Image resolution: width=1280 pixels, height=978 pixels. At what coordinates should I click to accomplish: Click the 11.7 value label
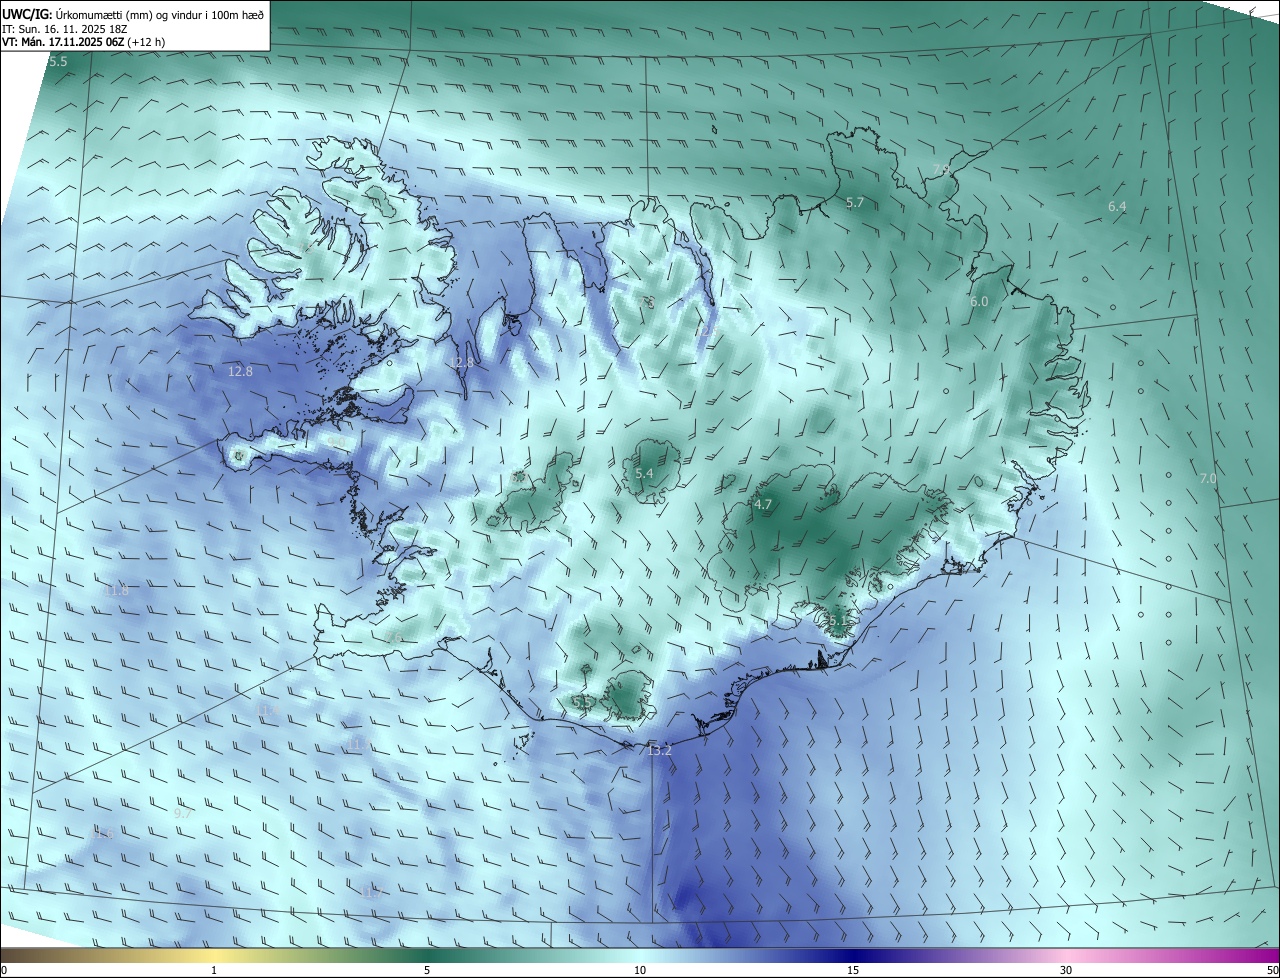[x=372, y=892]
